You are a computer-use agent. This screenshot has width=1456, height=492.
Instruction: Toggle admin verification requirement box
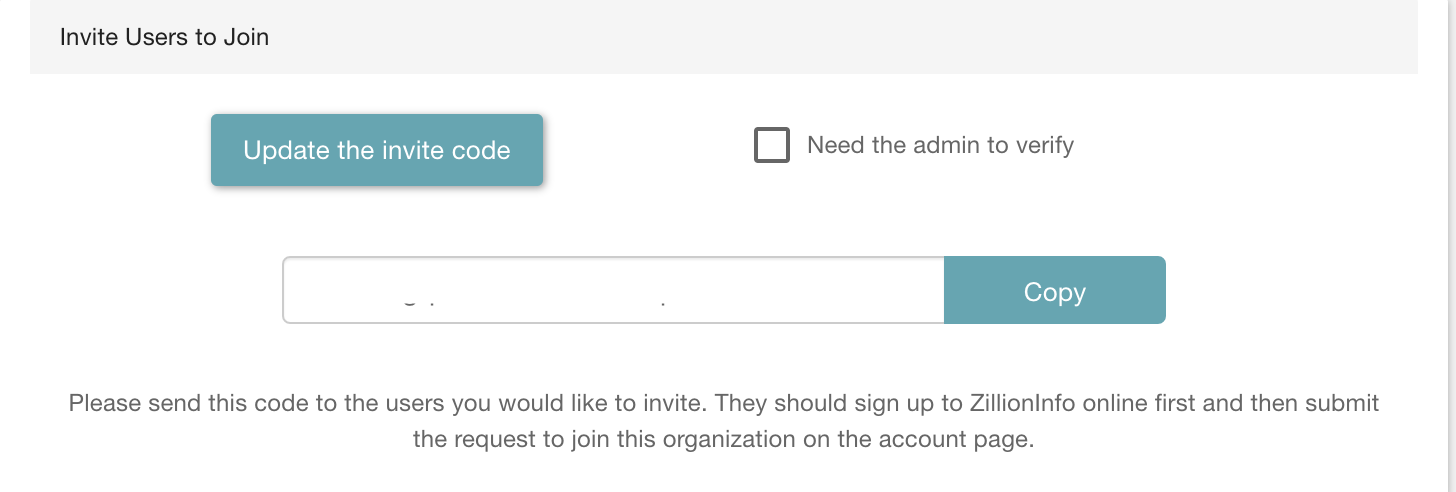(771, 146)
